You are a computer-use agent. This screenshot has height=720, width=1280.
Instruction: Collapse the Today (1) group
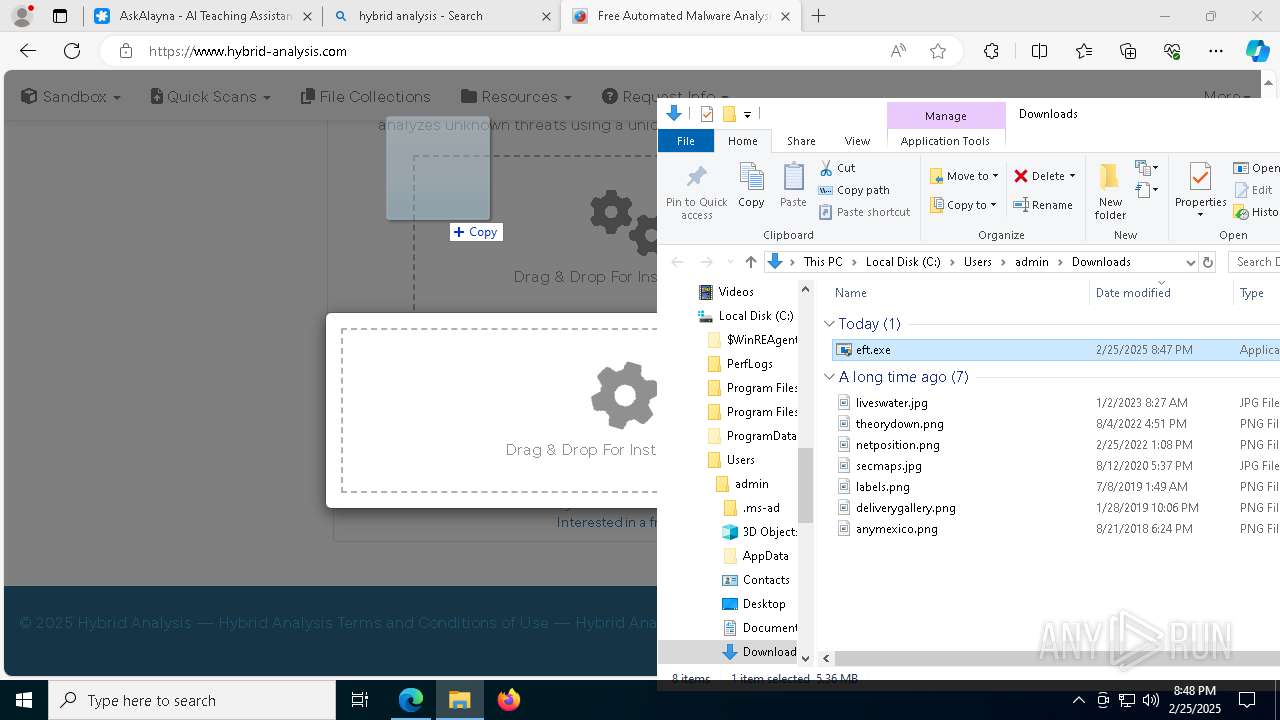click(x=829, y=324)
